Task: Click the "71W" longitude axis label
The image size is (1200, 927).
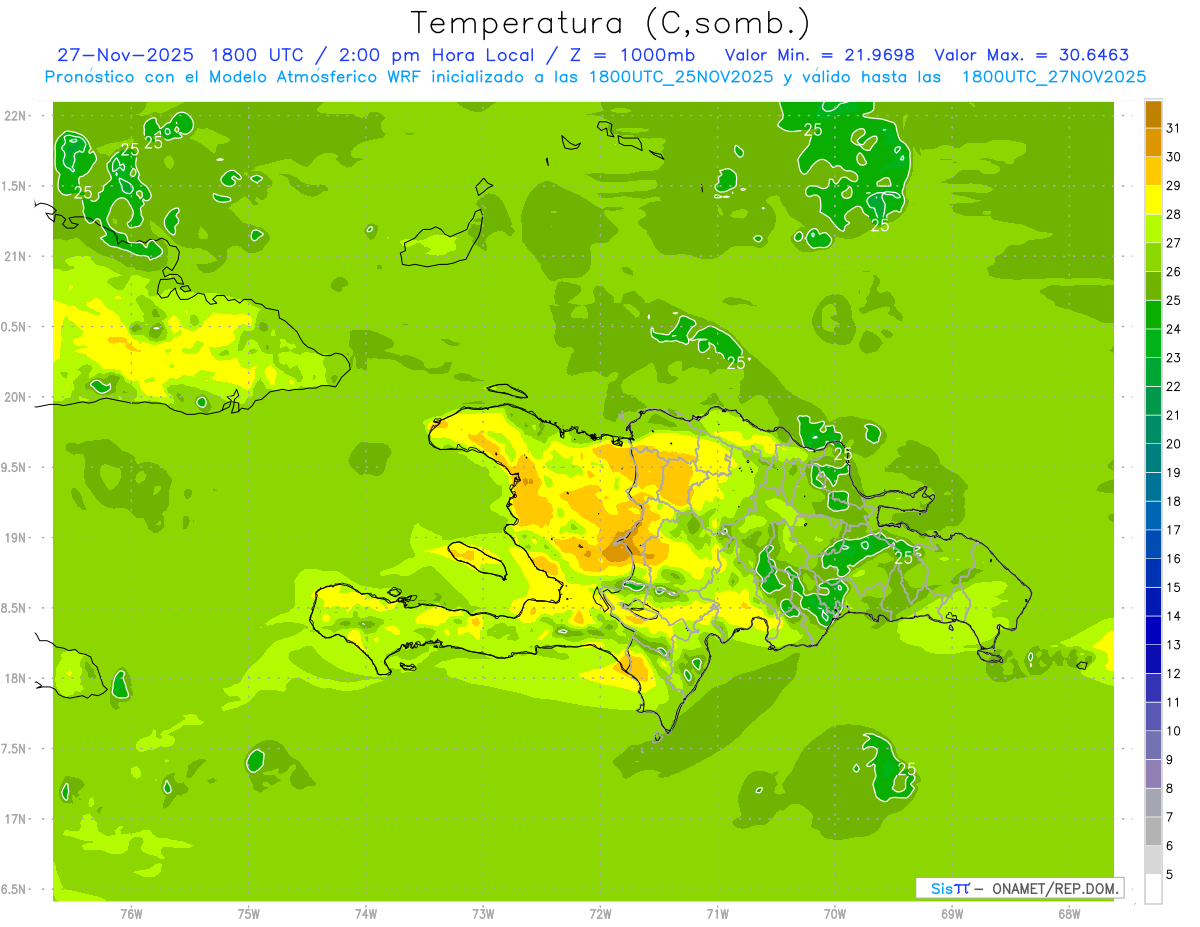Action: [717, 913]
